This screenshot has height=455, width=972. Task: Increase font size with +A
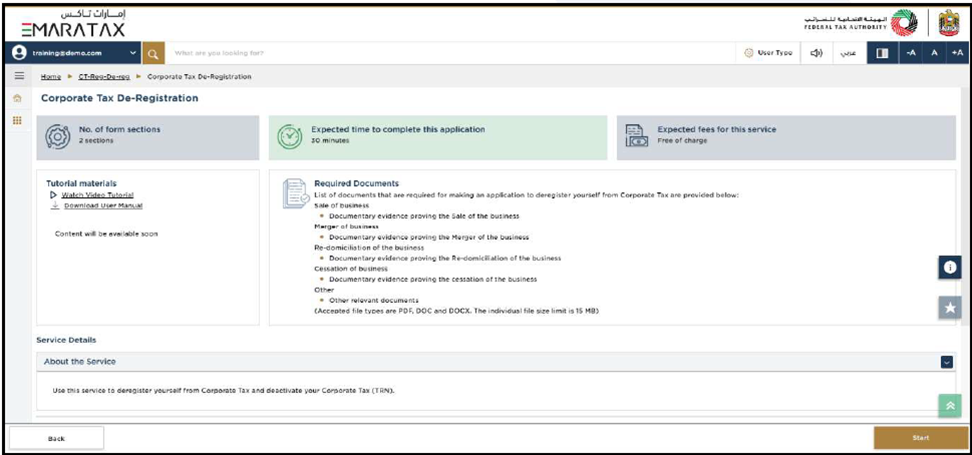point(957,53)
